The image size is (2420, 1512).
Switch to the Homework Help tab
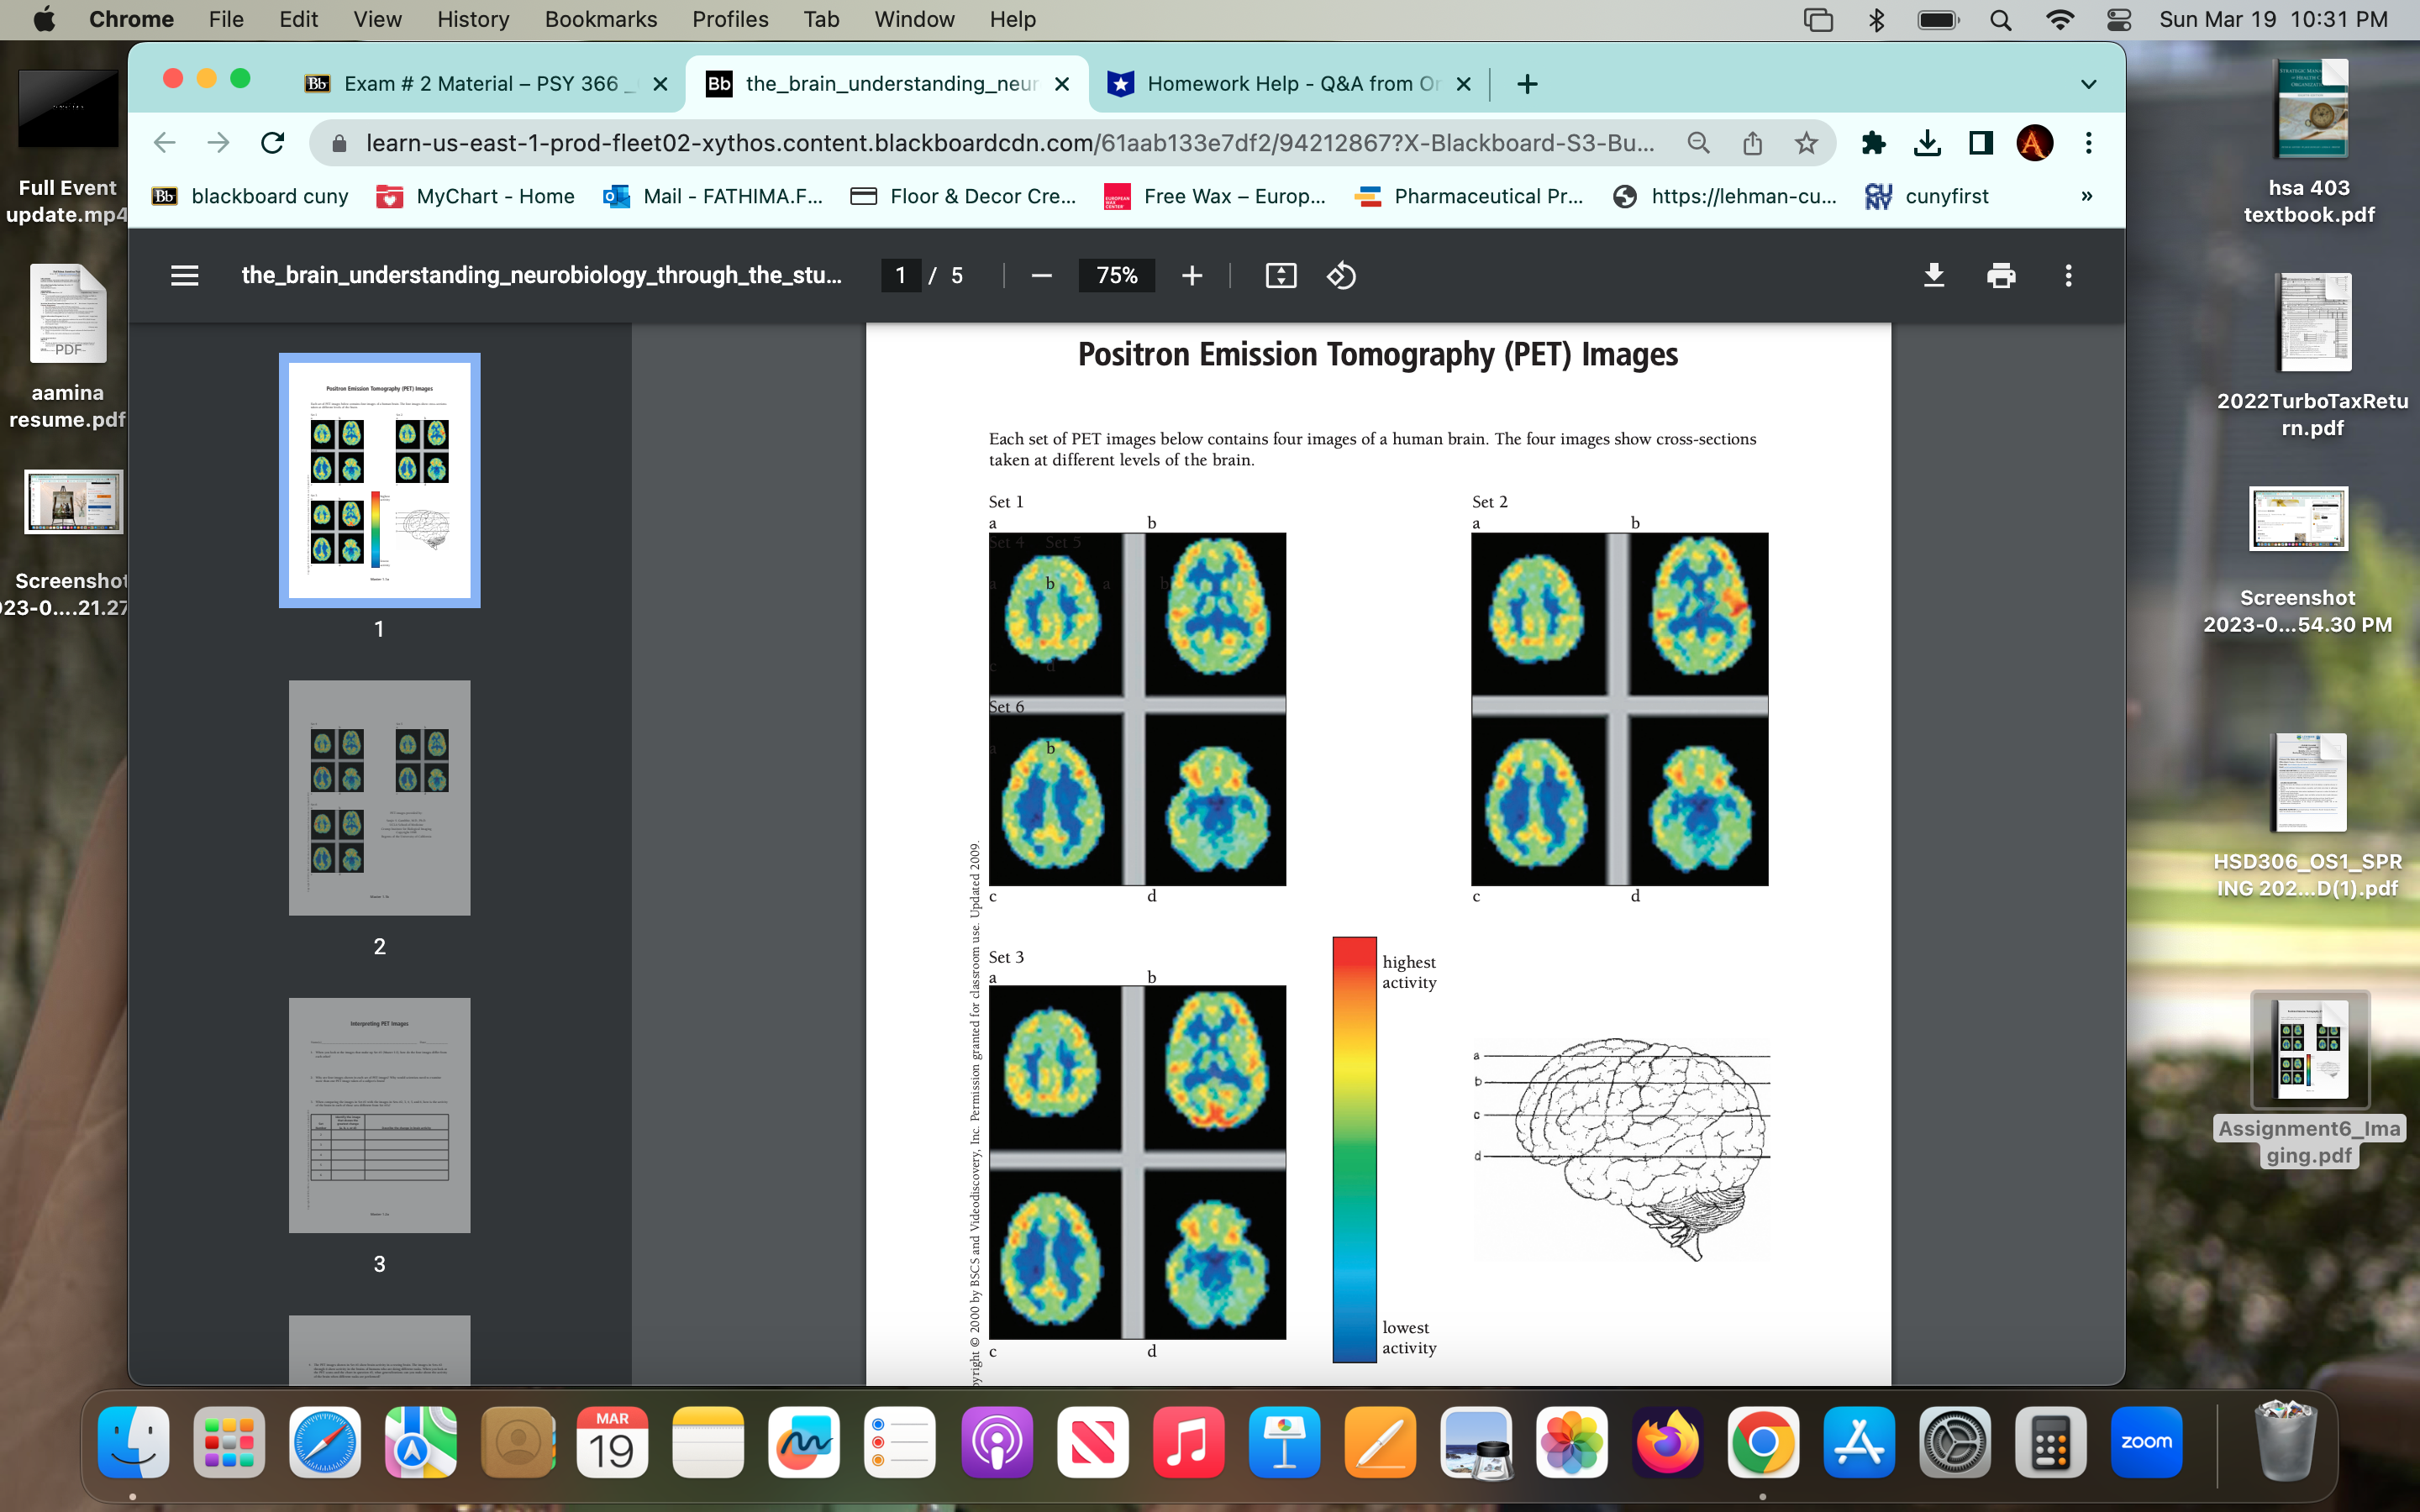pos(1280,83)
